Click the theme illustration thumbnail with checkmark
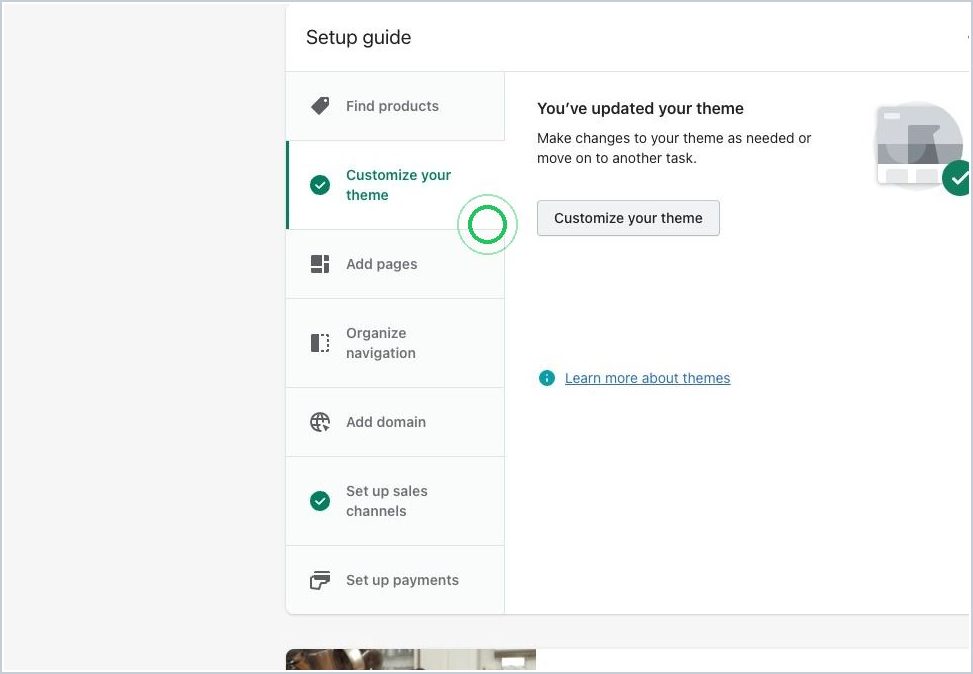The width and height of the screenshot is (973, 674). (923, 148)
